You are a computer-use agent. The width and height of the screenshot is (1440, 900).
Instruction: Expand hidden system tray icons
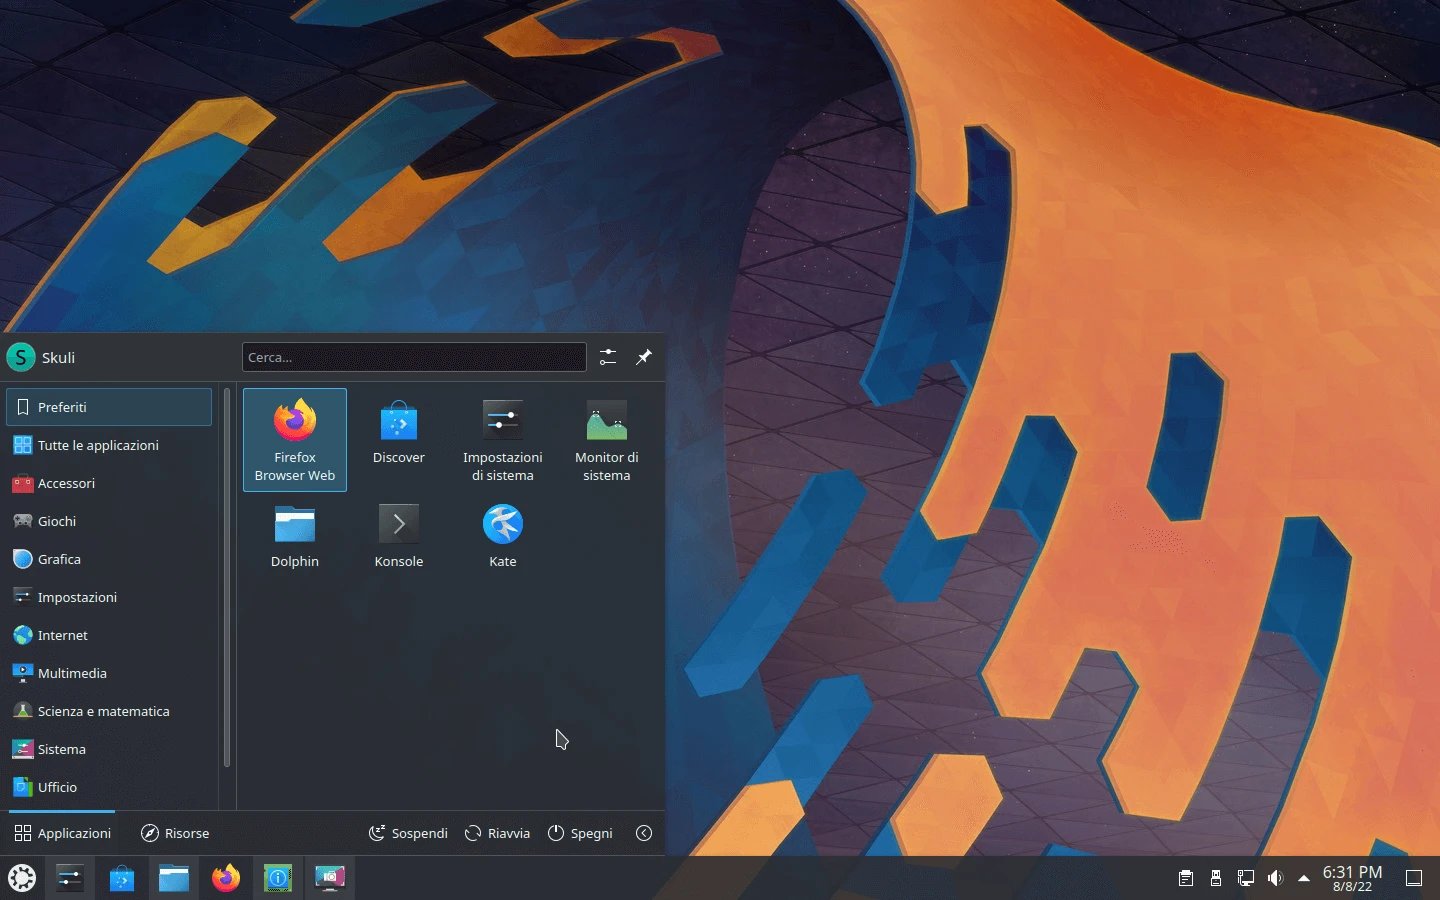(1302, 877)
